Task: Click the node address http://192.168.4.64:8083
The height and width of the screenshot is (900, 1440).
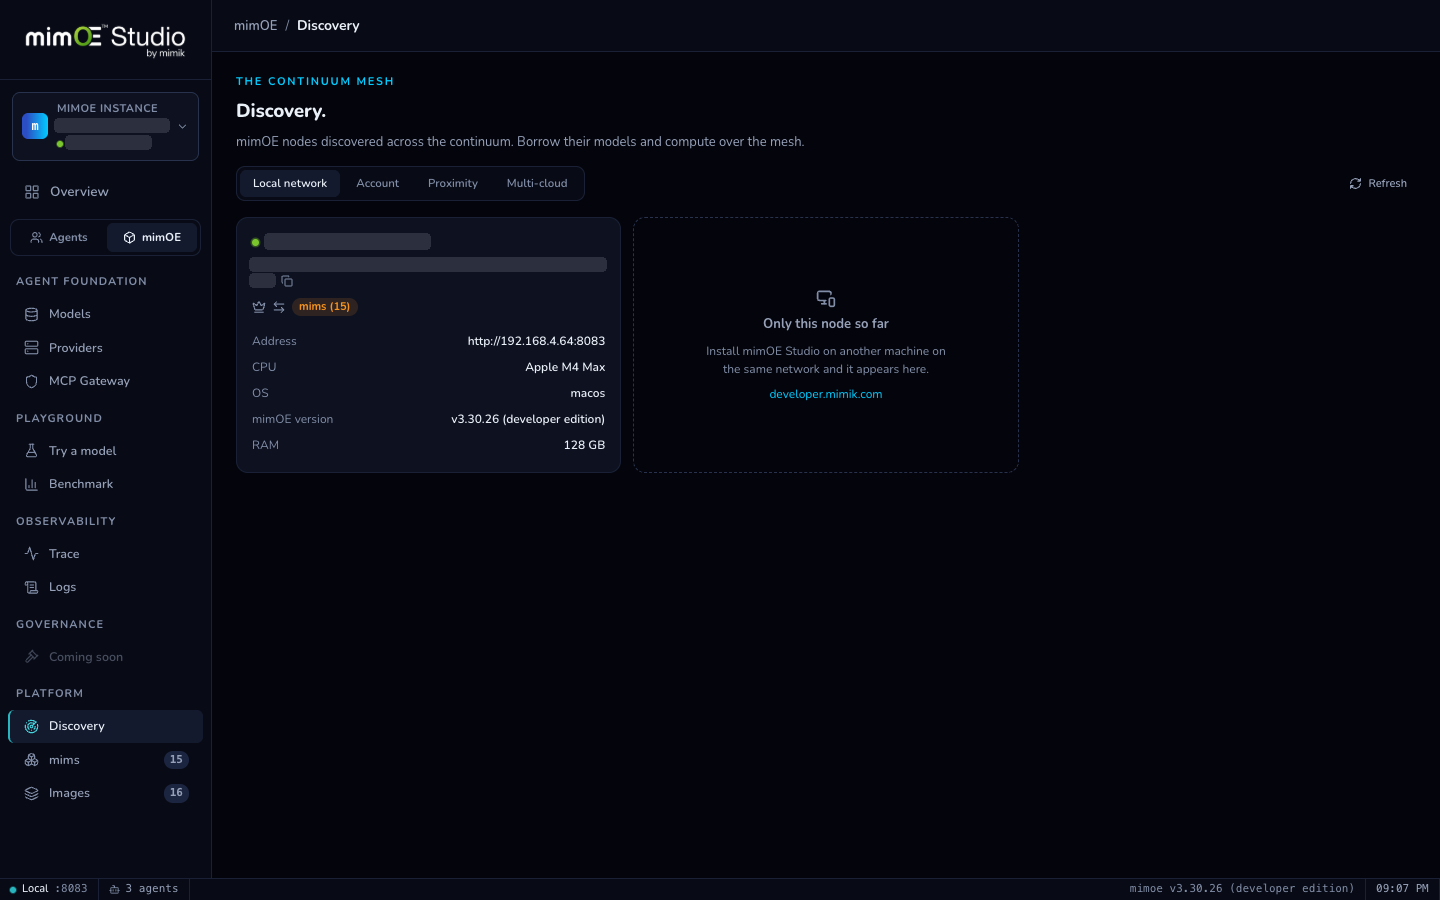Action: coord(536,341)
